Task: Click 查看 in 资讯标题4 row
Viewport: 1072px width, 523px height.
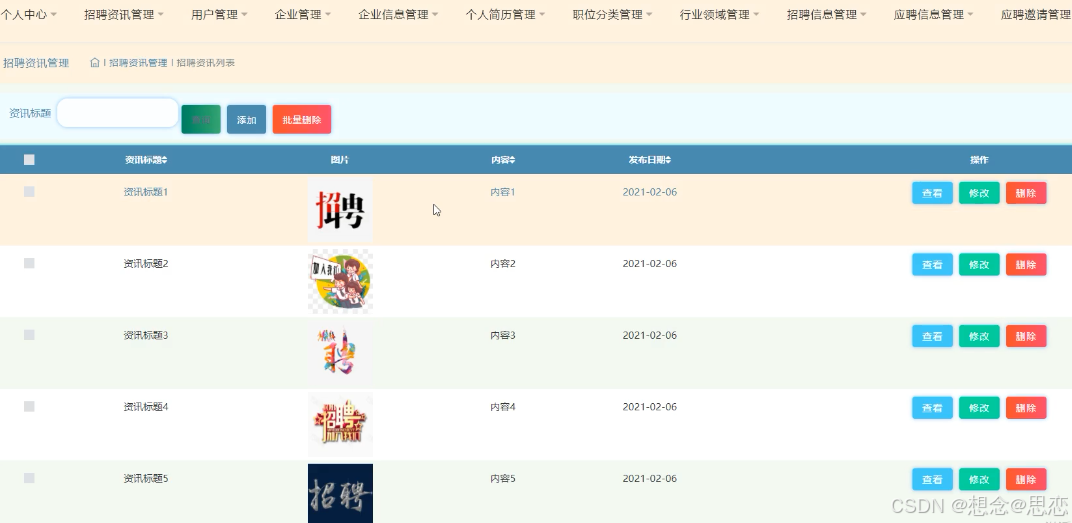Action: point(933,408)
